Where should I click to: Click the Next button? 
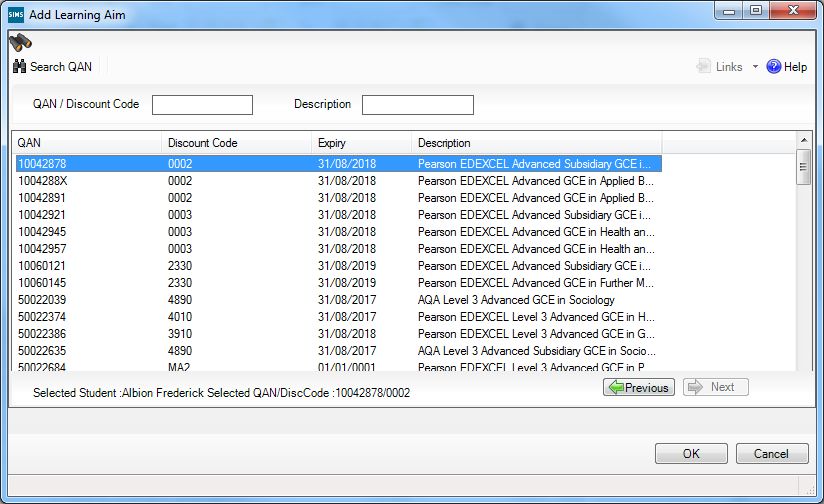click(x=715, y=387)
